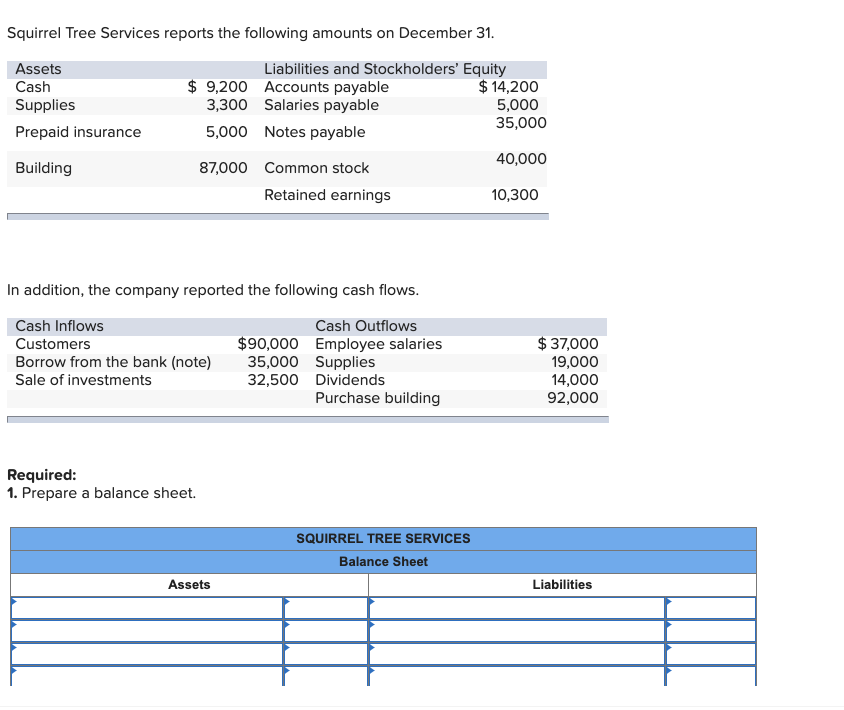Click the Liabilities column header in Balance Sheet
Viewport: 844px width, 710px height.
pos(562,585)
